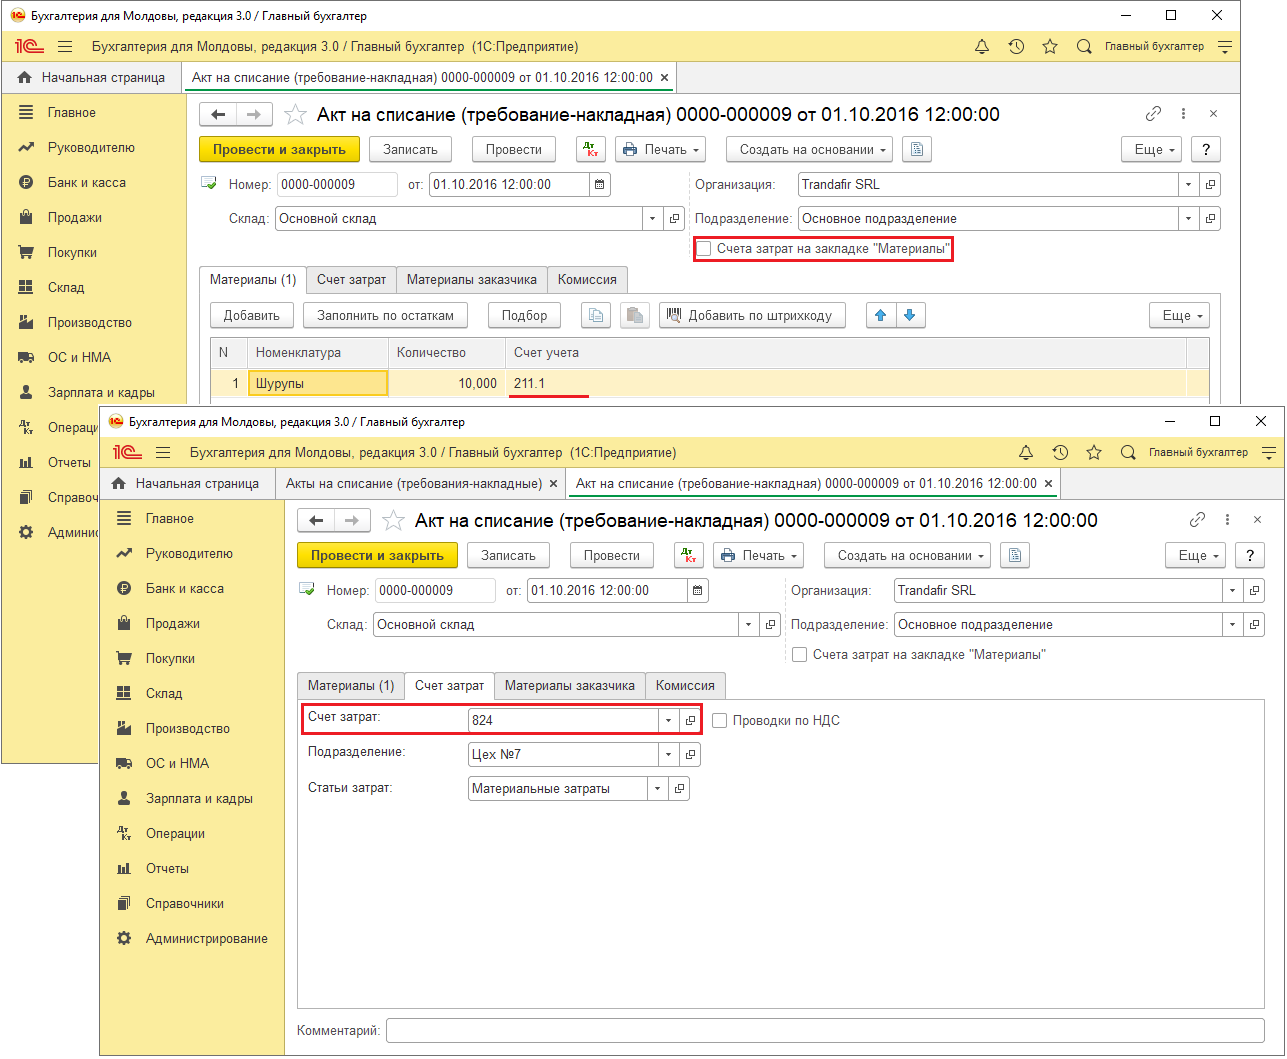This screenshot has width=1287, height=1059.
Task: Click back arrow in back window document
Action: point(219,114)
